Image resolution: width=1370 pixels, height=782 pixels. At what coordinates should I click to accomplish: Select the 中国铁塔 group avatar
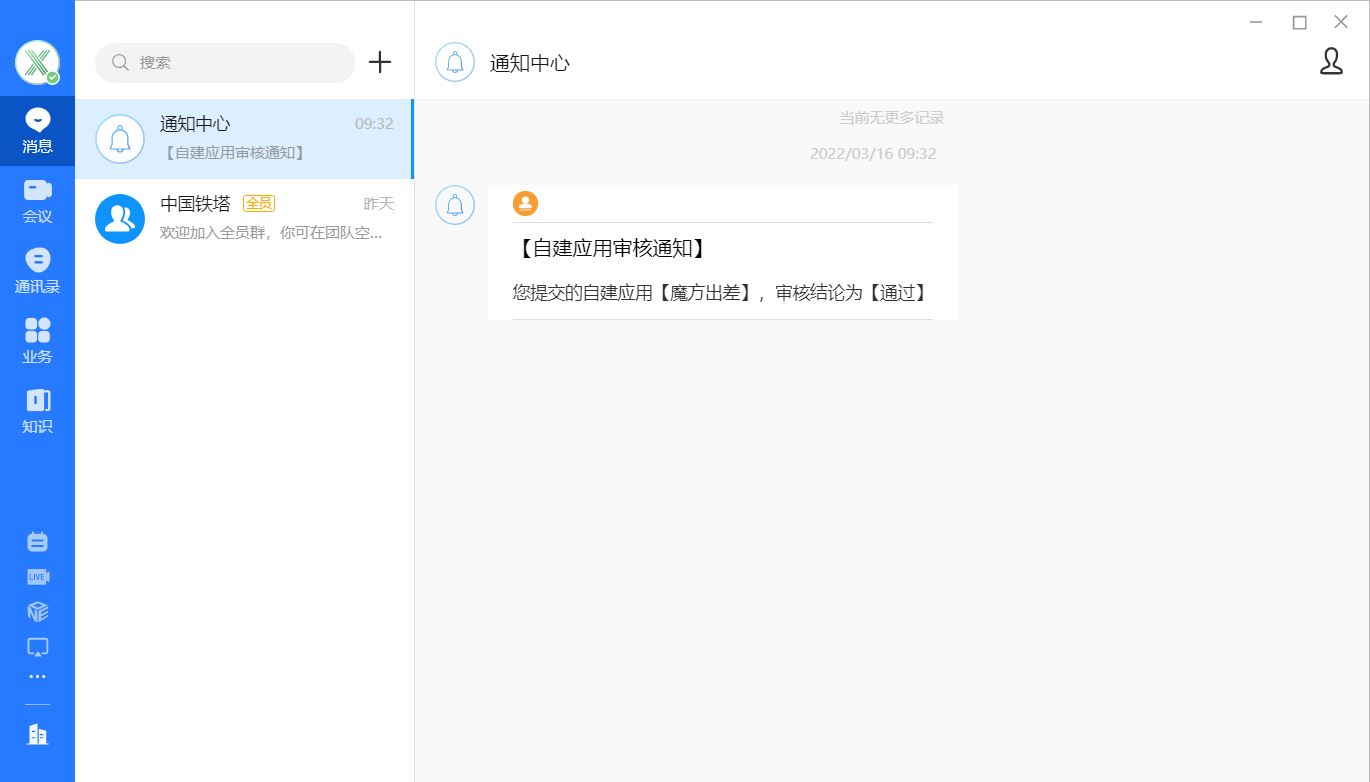point(120,218)
